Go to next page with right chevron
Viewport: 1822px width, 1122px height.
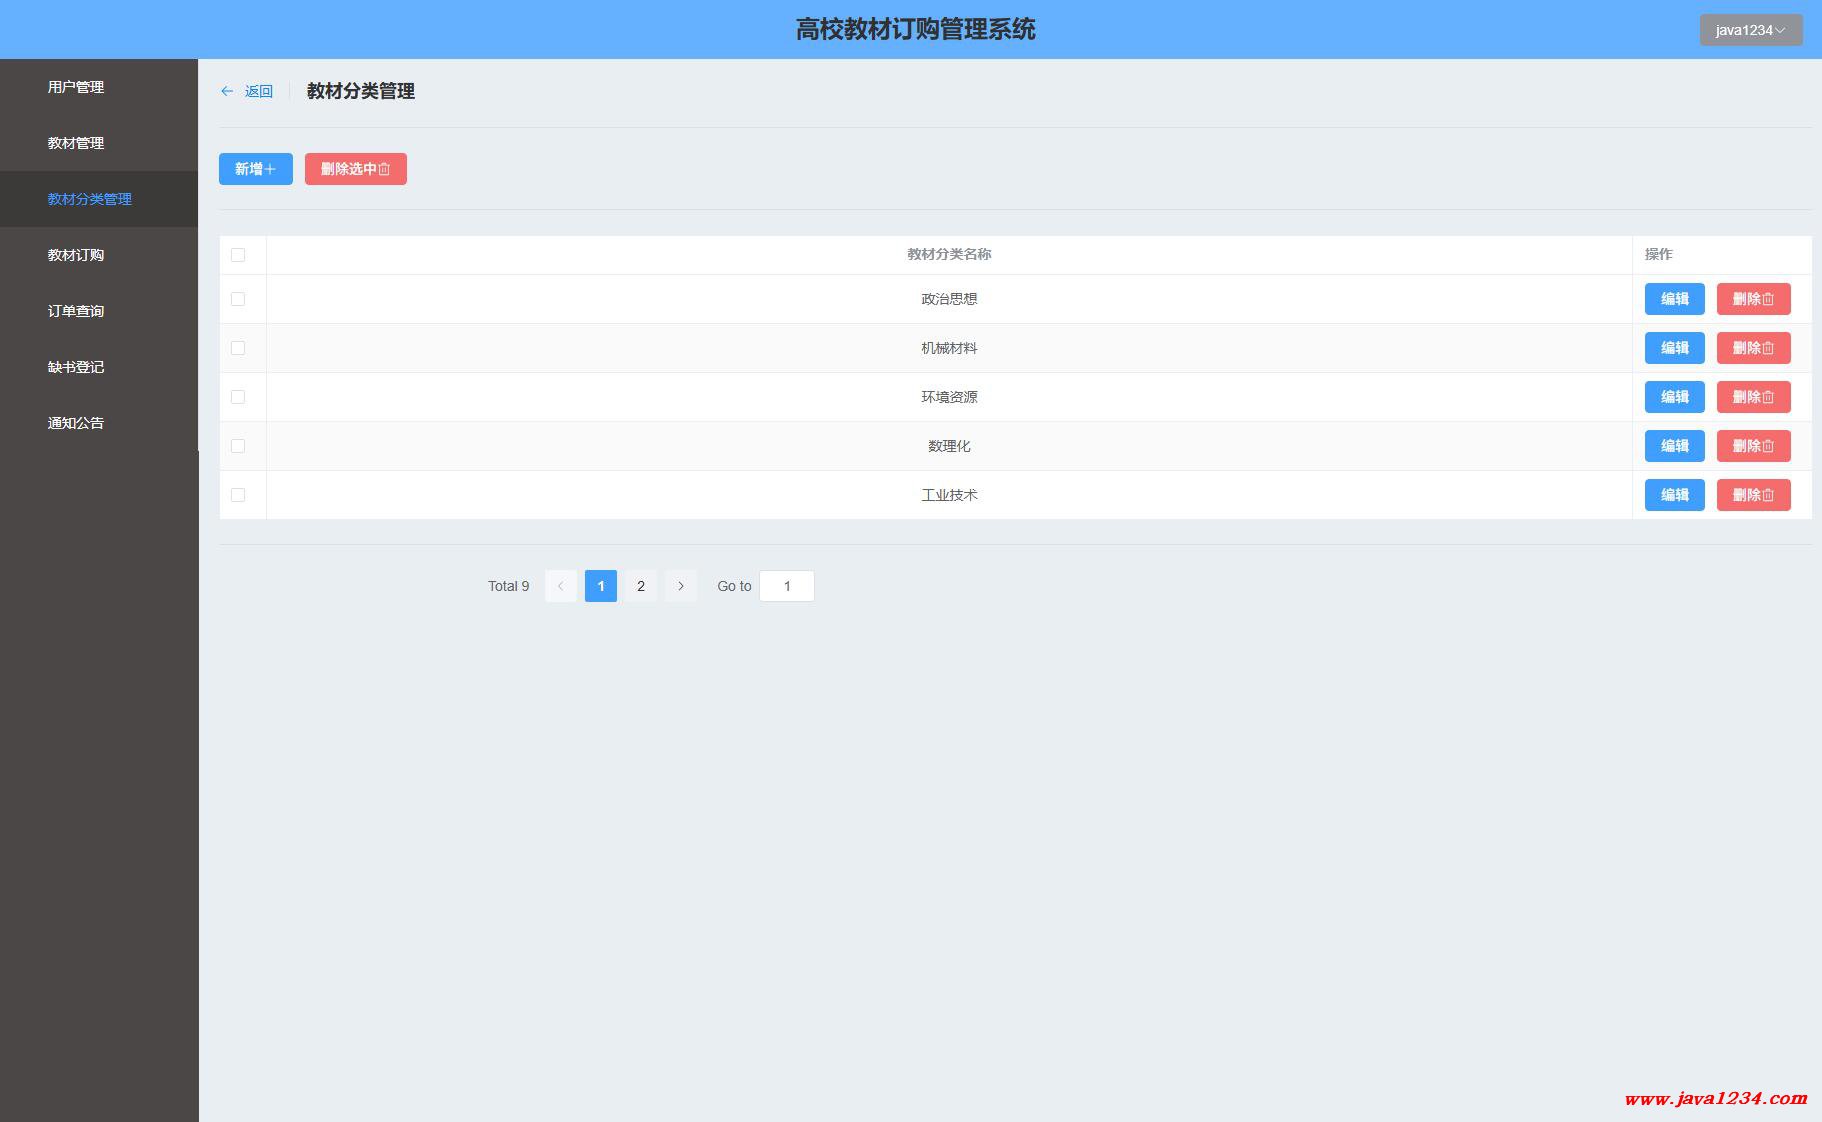(x=681, y=586)
